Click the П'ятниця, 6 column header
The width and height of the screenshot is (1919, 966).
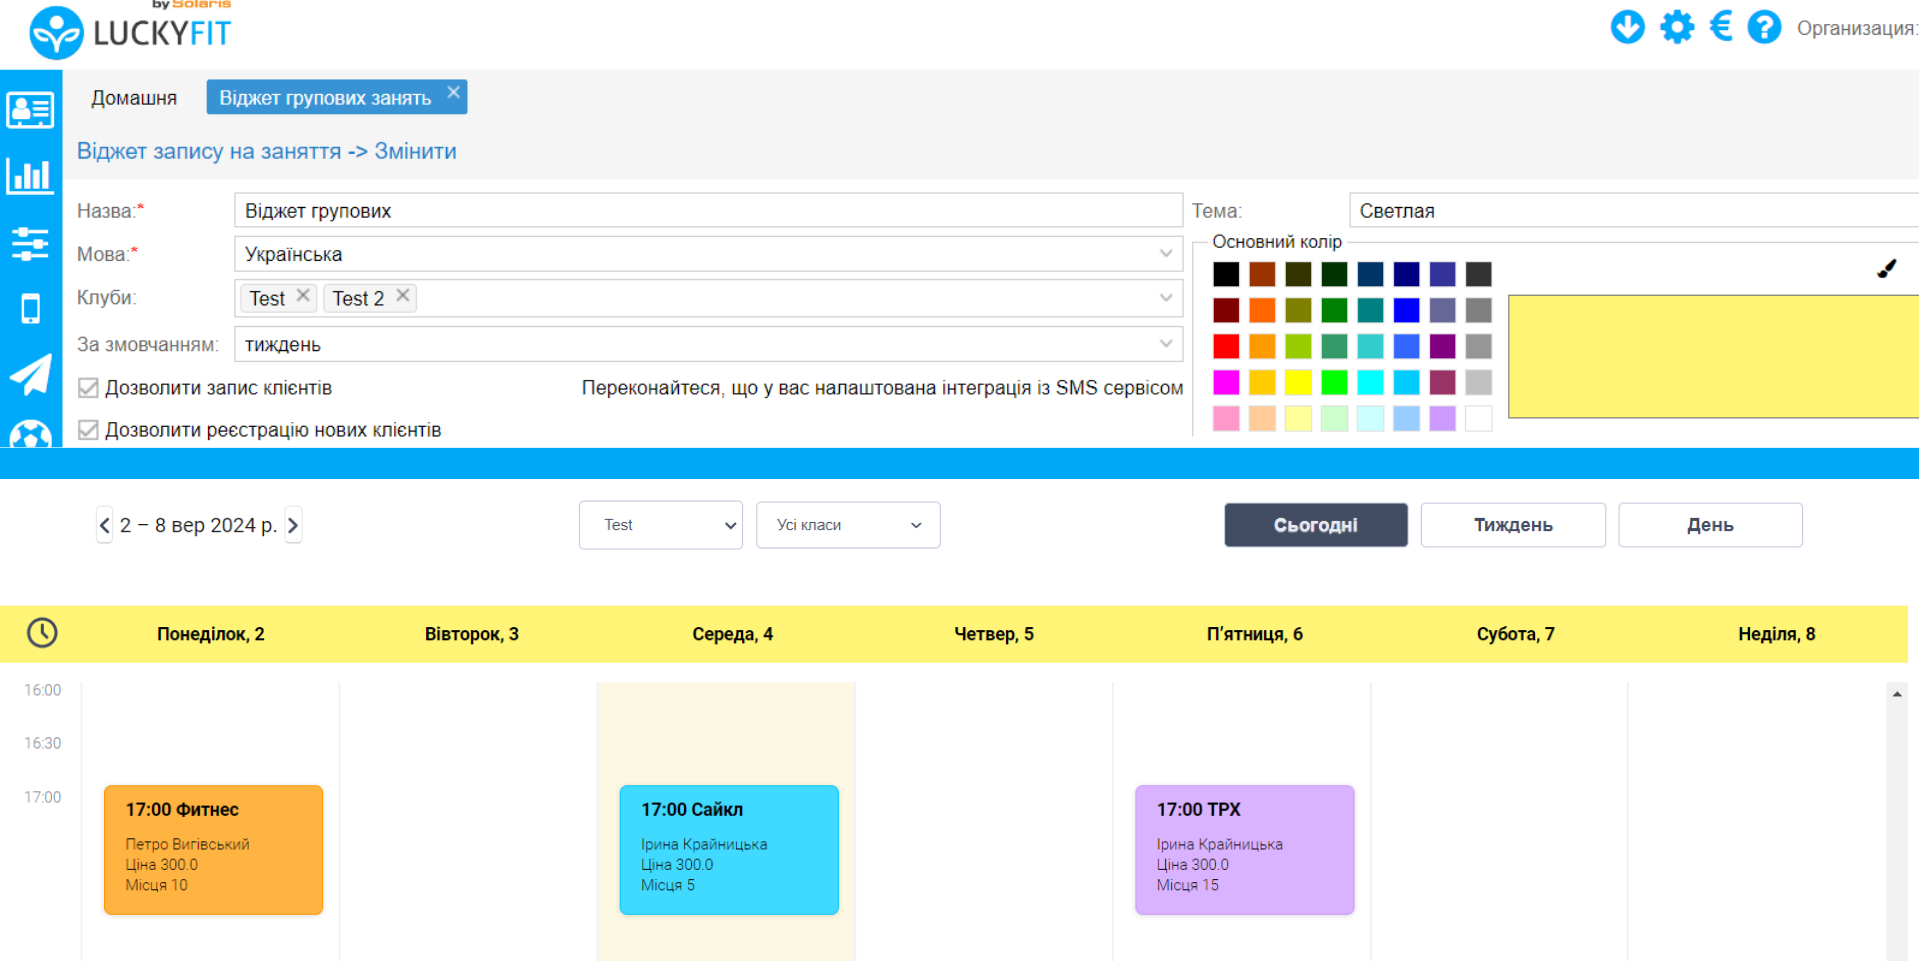1255,634
